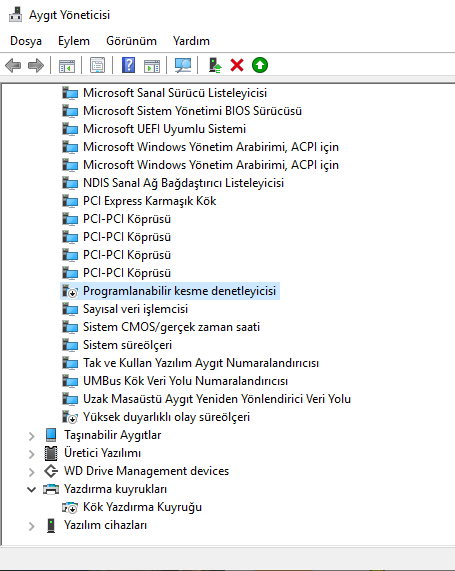Open the Eylem menu
The width and height of the screenshot is (455, 571).
point(74,41)
